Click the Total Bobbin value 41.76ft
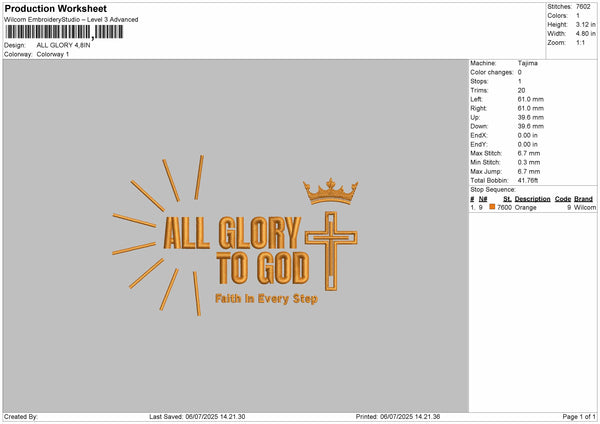 point(528,180)
